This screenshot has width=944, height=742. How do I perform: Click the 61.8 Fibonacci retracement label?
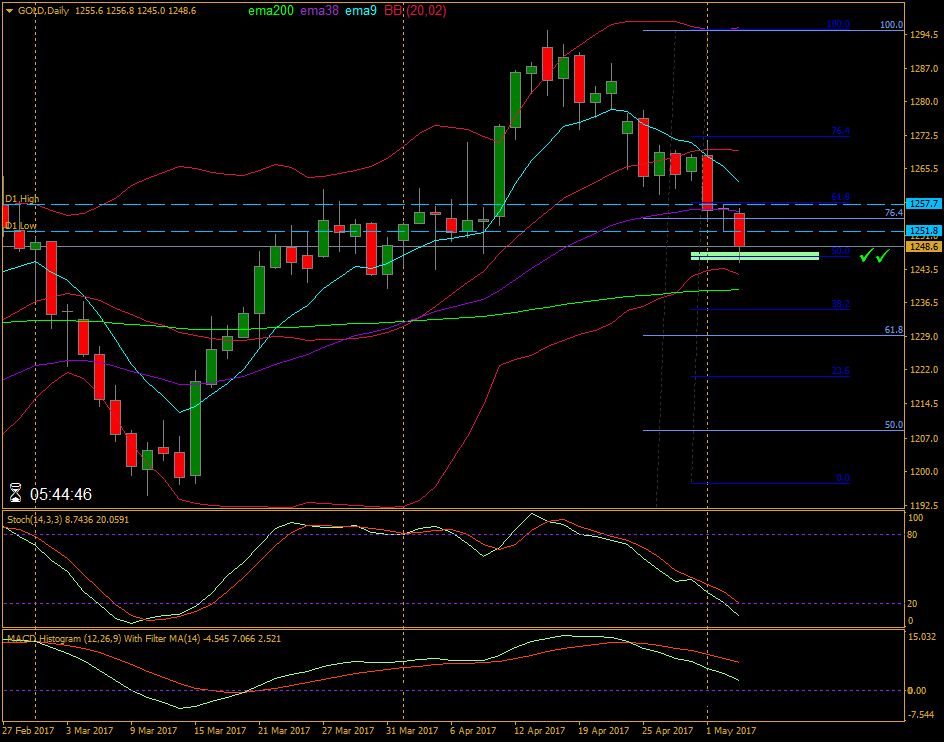tap(896, 330)
